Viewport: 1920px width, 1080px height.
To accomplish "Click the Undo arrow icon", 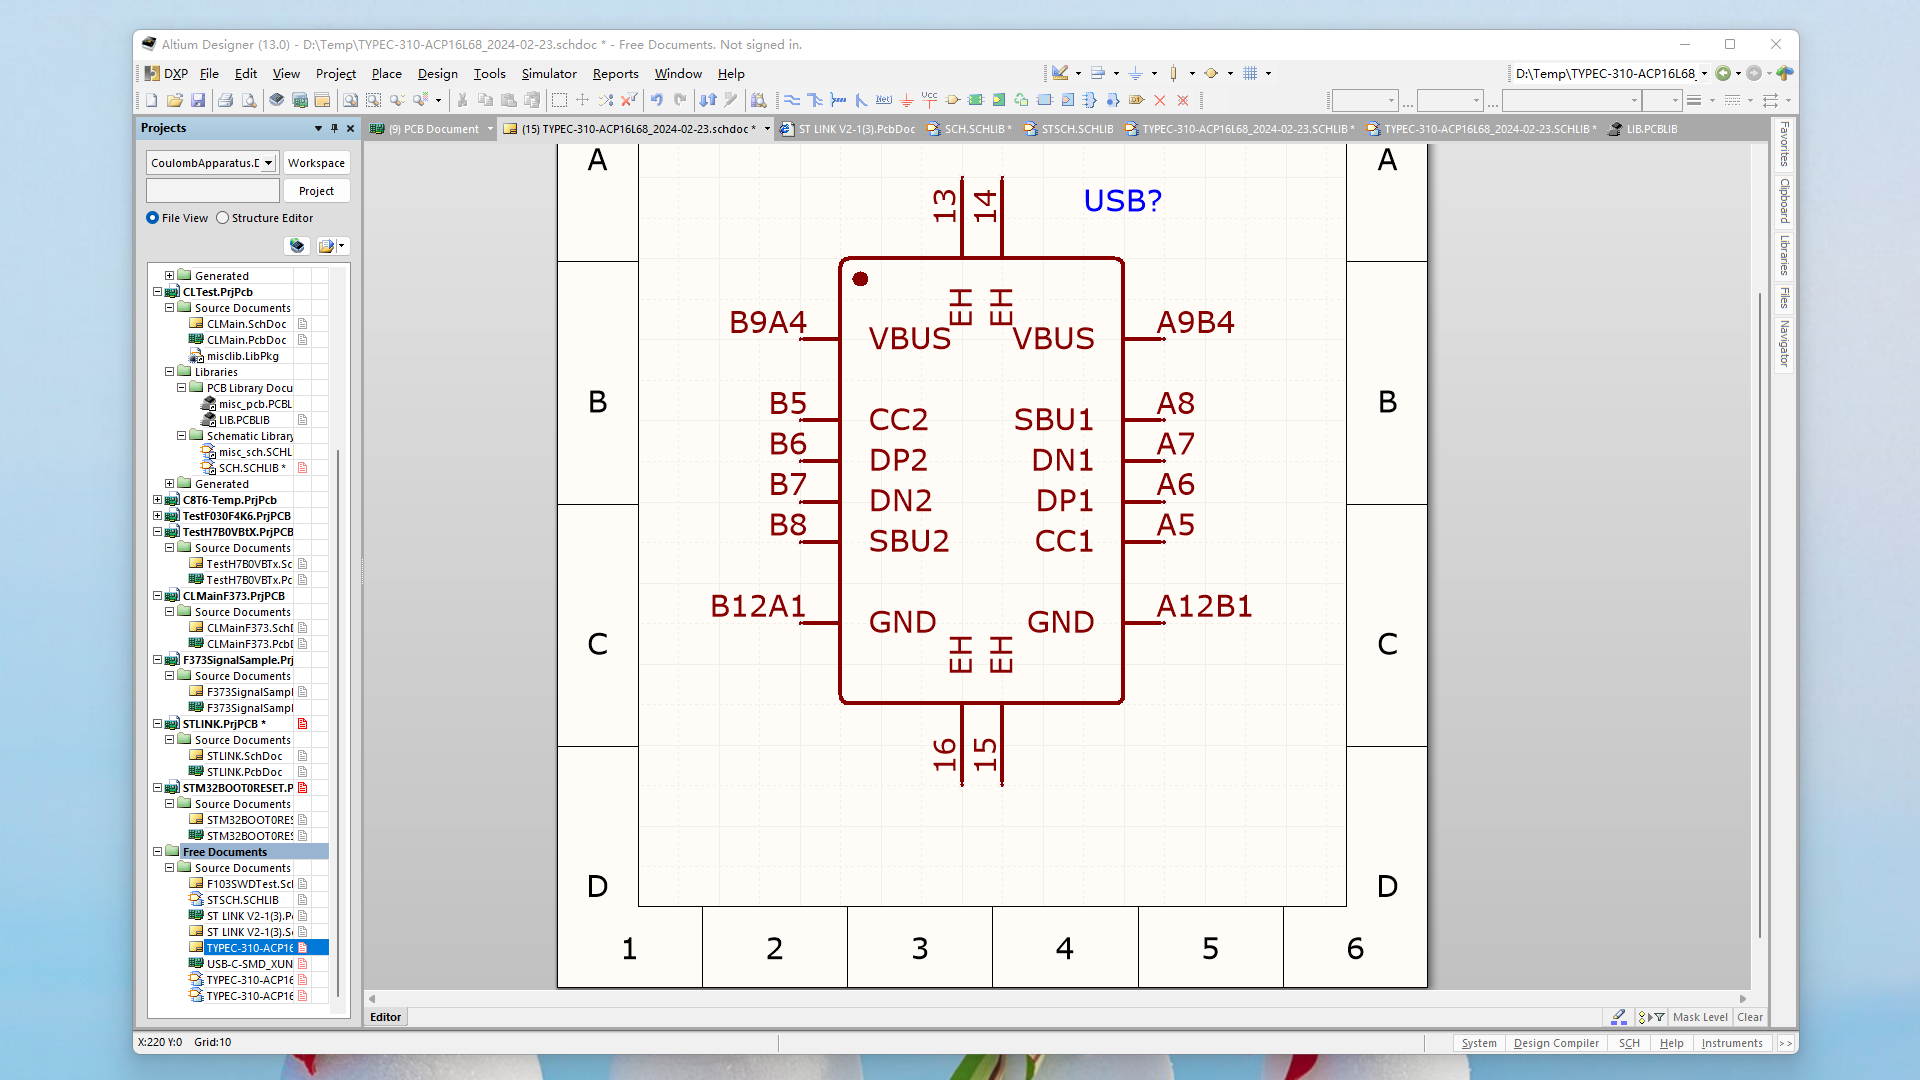I will [x=657, y=100].
